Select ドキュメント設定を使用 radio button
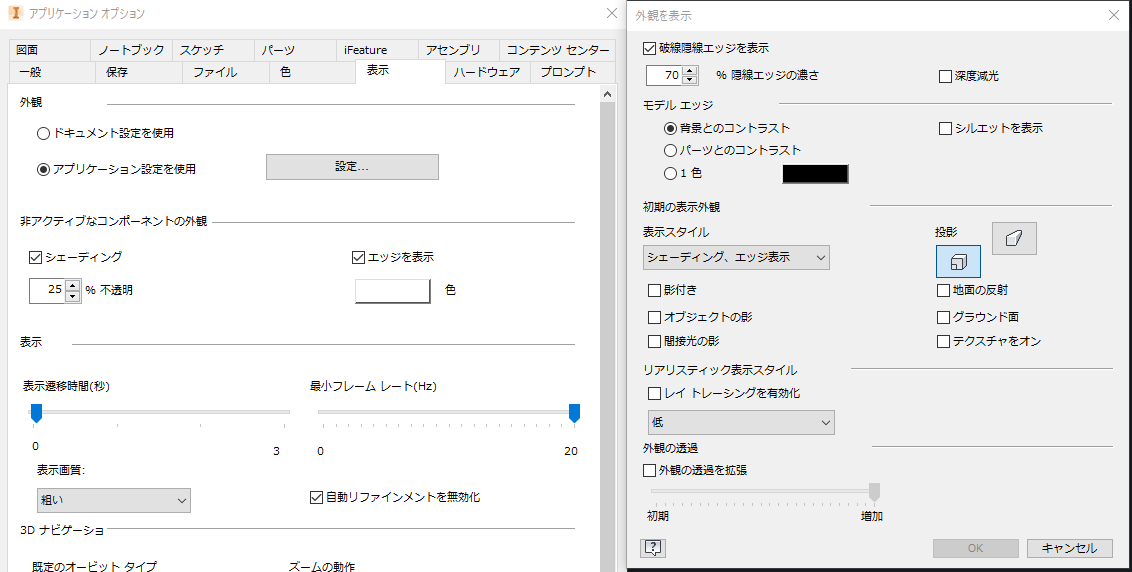 click(43, 134)
